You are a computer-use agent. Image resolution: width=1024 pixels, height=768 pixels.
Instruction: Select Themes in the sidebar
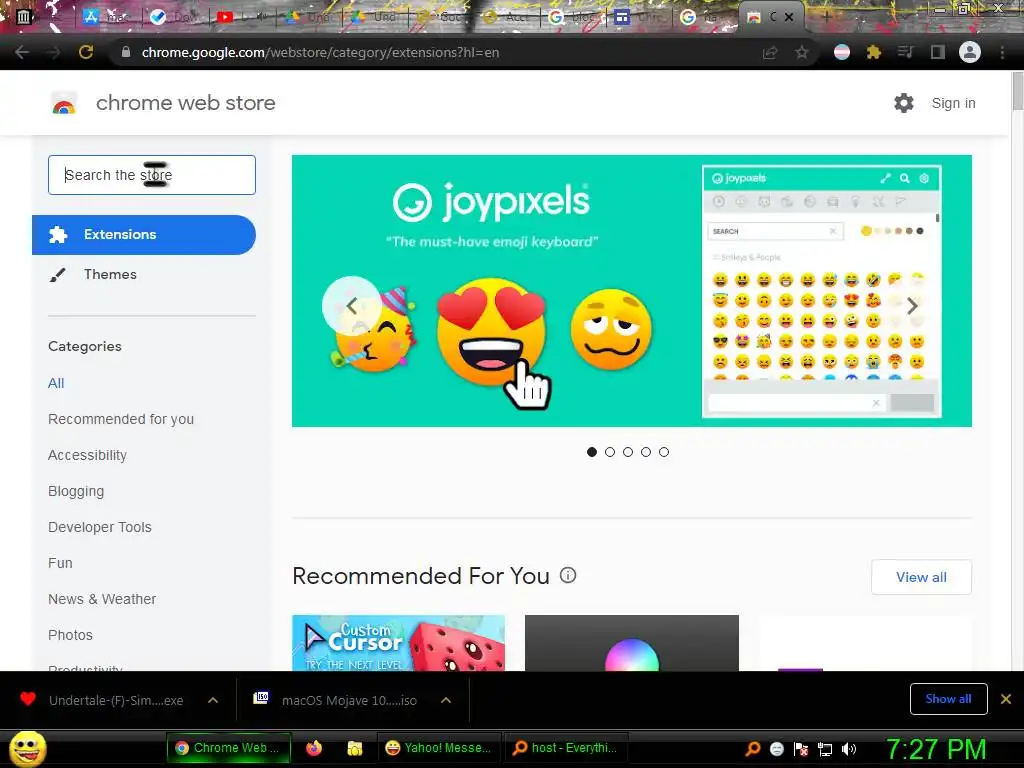(x=110, y=274)
